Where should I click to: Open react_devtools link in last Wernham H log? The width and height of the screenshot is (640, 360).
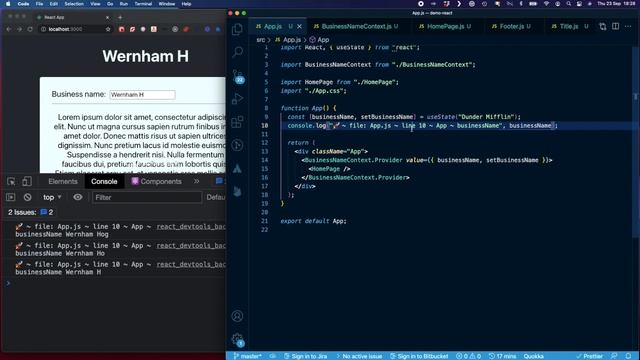click(x=191, y=264)
